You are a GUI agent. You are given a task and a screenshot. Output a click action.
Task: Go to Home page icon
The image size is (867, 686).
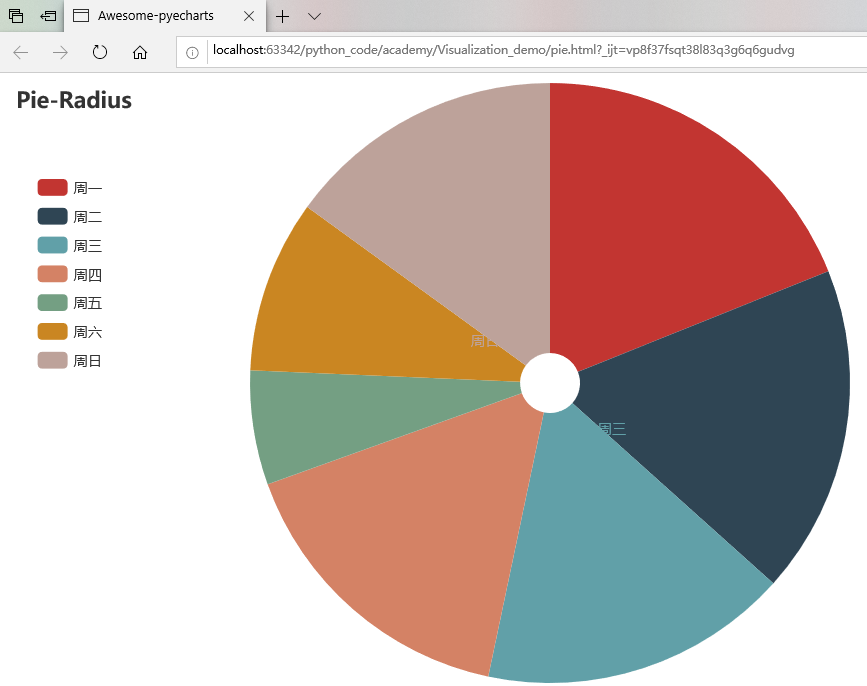click(140, 53)
